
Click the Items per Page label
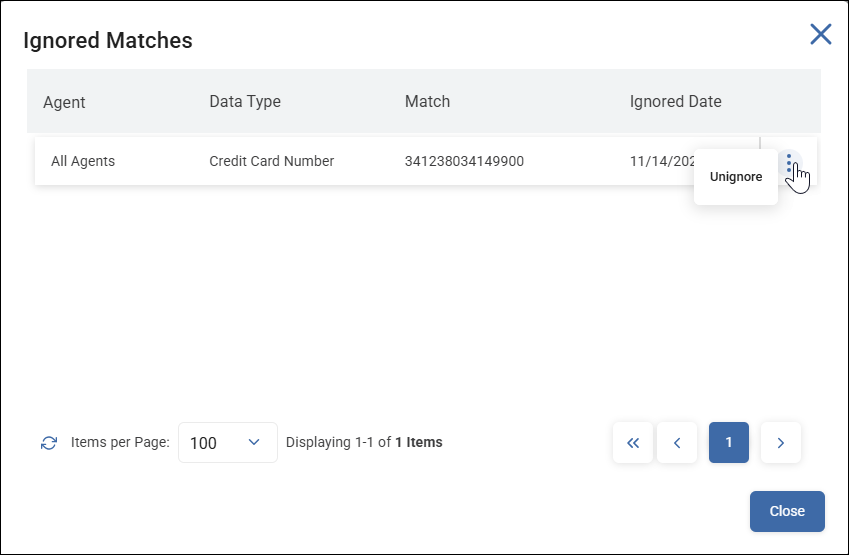tap(120, 442)
